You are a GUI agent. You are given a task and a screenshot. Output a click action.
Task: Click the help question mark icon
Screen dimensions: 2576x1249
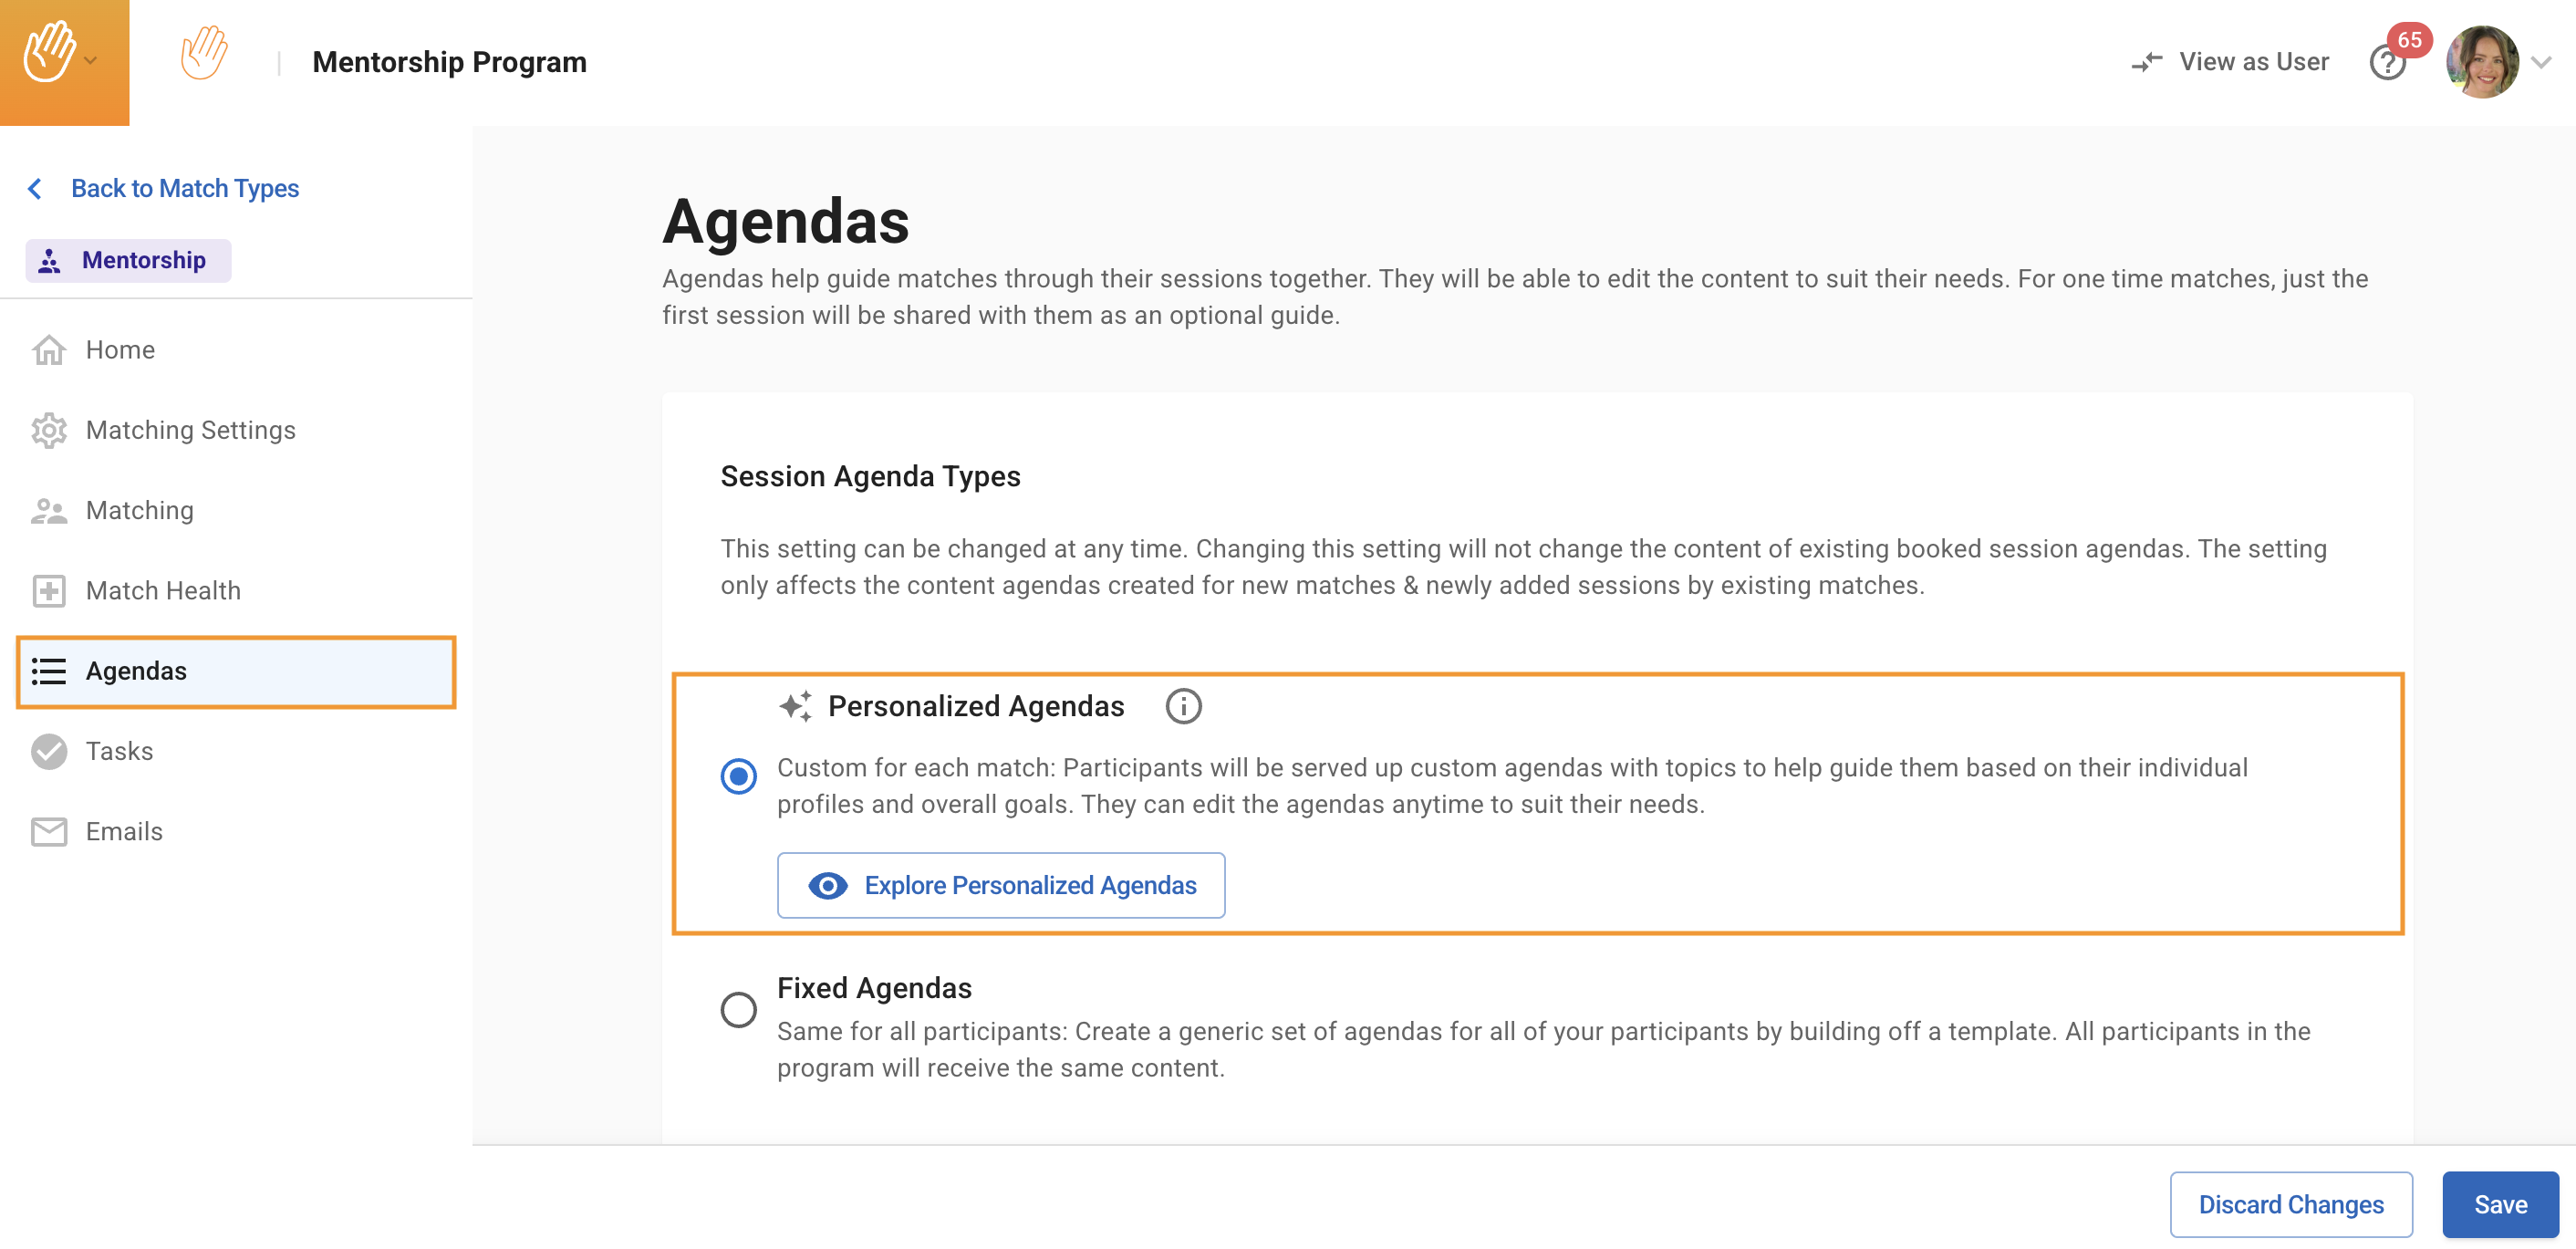pyautogui.click(x=2386, y=64)
